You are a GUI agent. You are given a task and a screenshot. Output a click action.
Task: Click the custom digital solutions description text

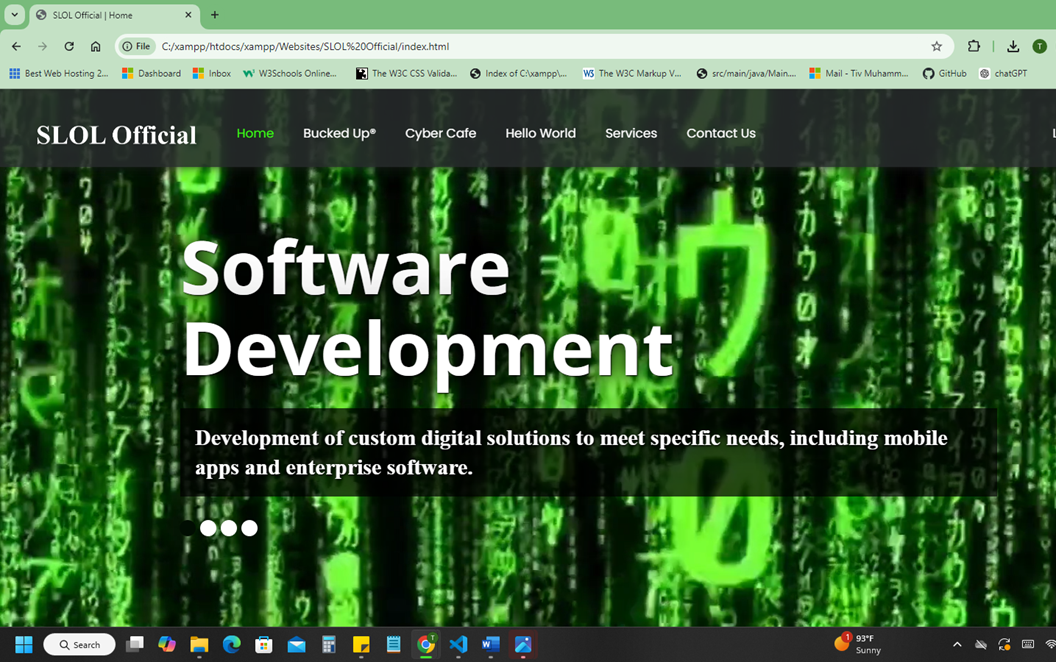[x=571, y=453]
